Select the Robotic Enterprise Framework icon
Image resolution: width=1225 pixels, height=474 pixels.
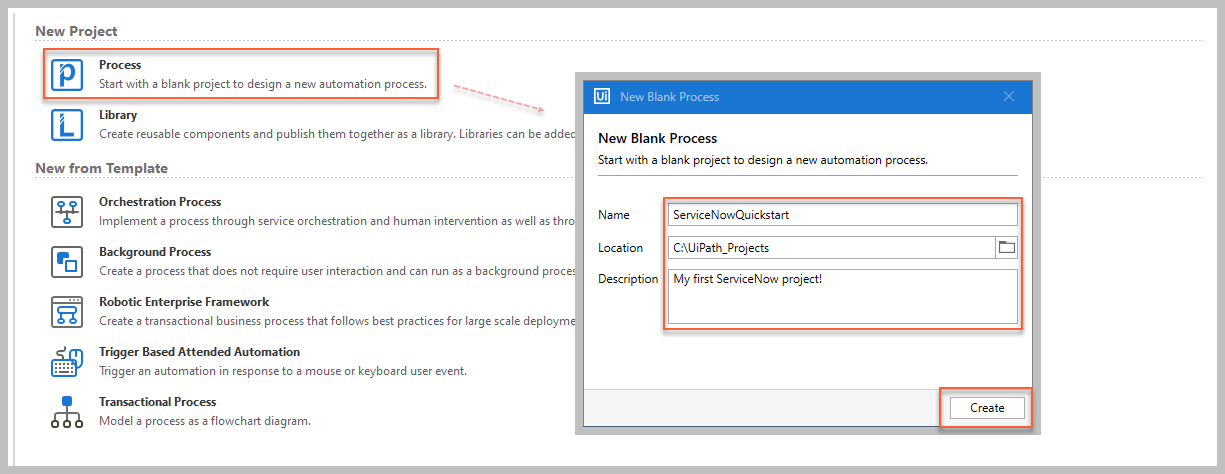[x=67, y=312]
